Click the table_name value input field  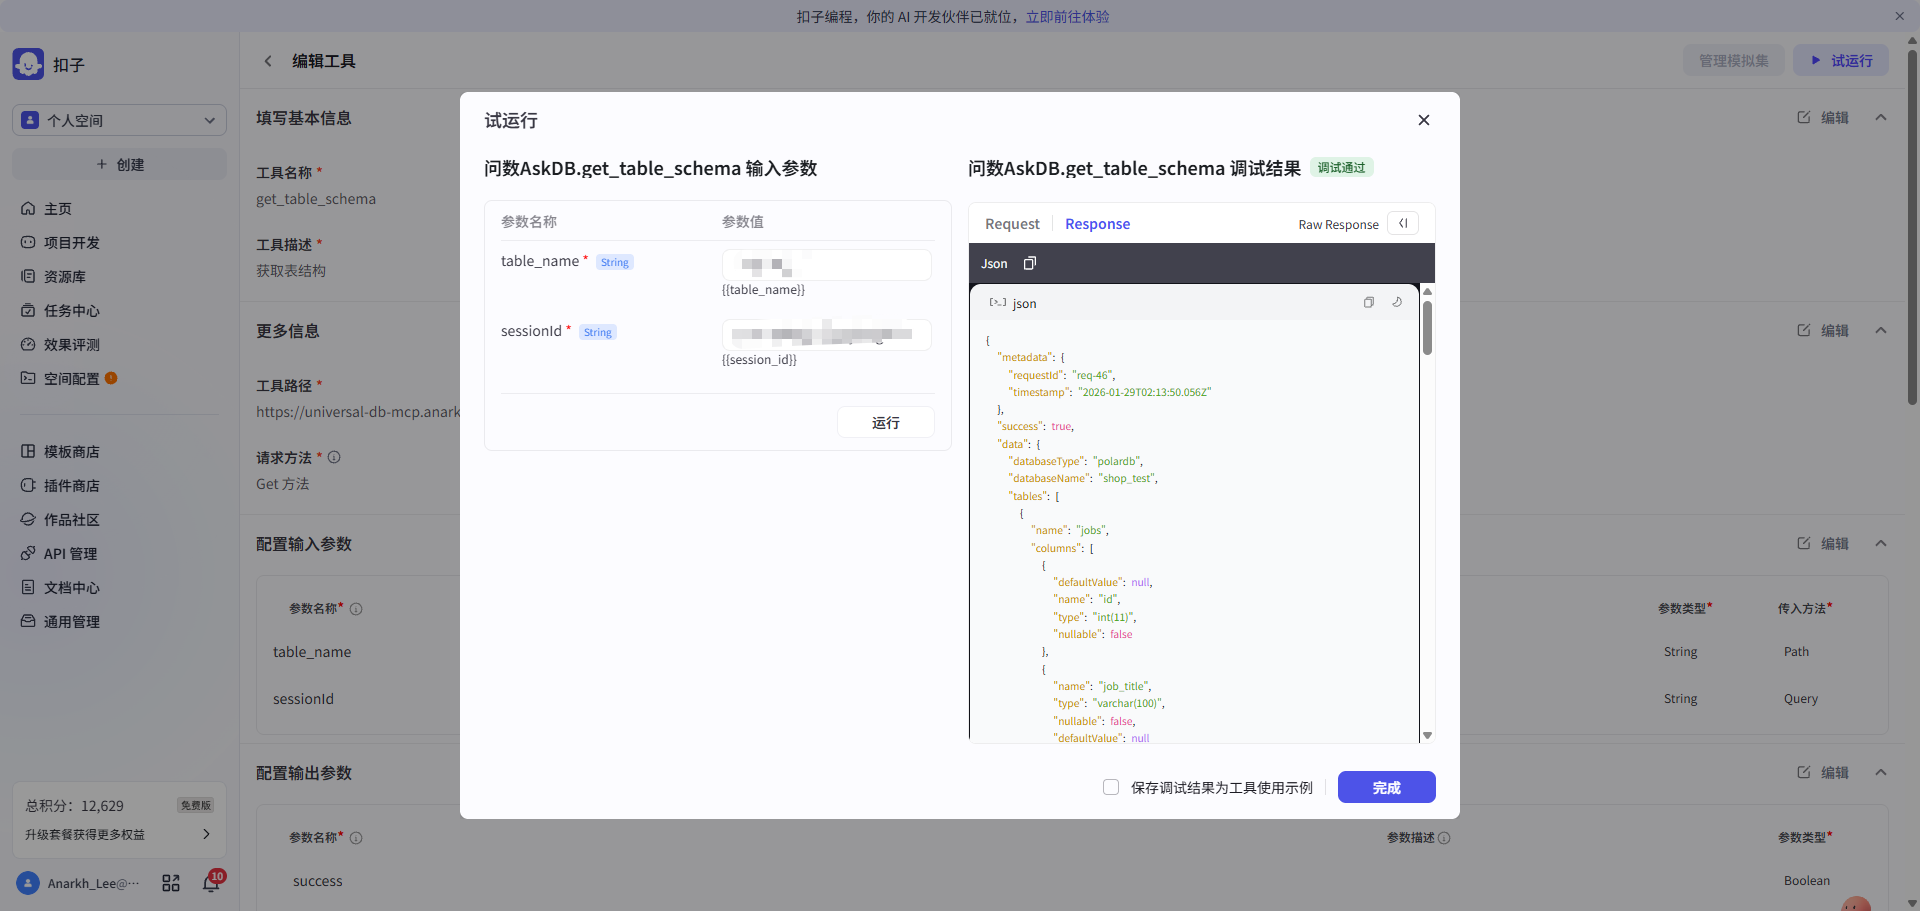coord(827,266)
